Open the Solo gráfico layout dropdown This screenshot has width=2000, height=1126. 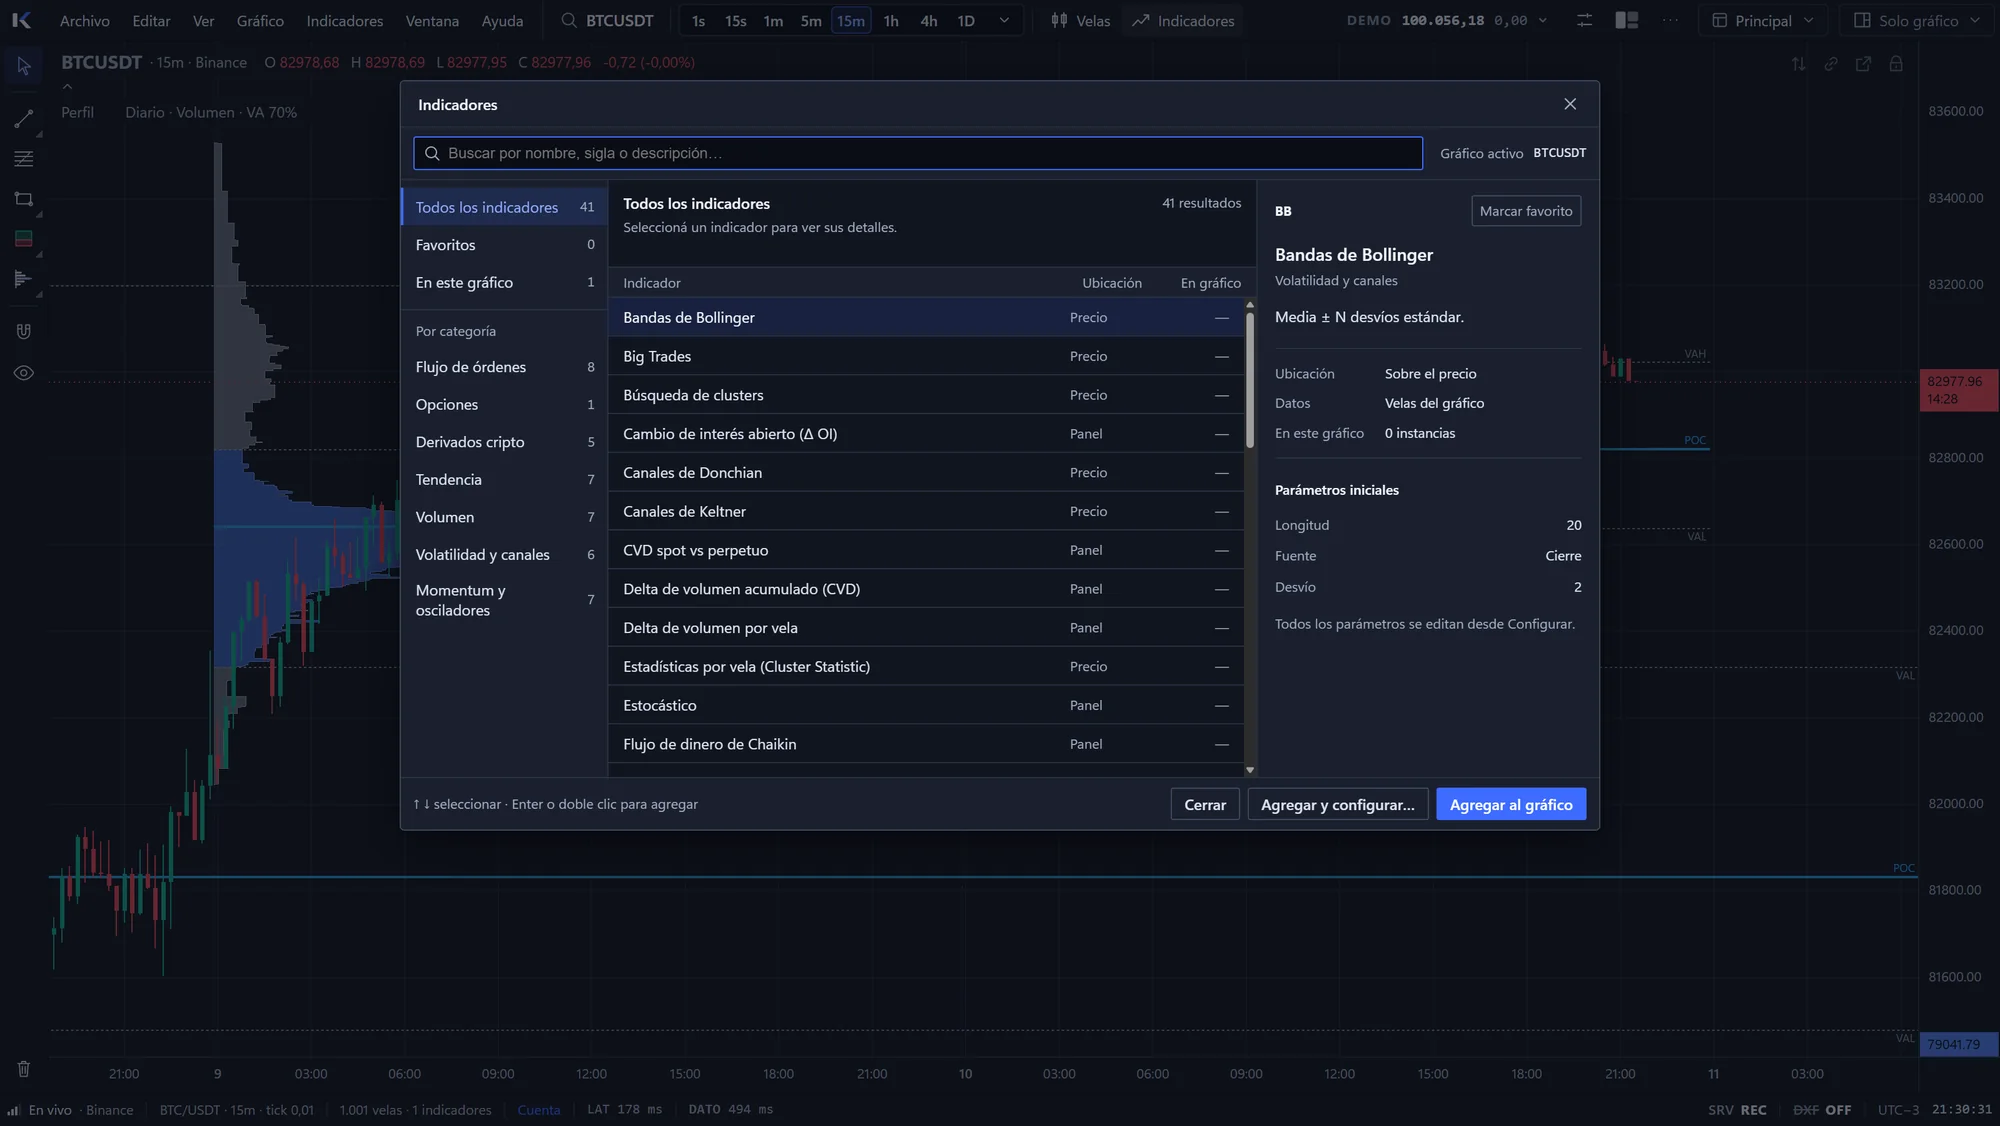point(1917,20)
